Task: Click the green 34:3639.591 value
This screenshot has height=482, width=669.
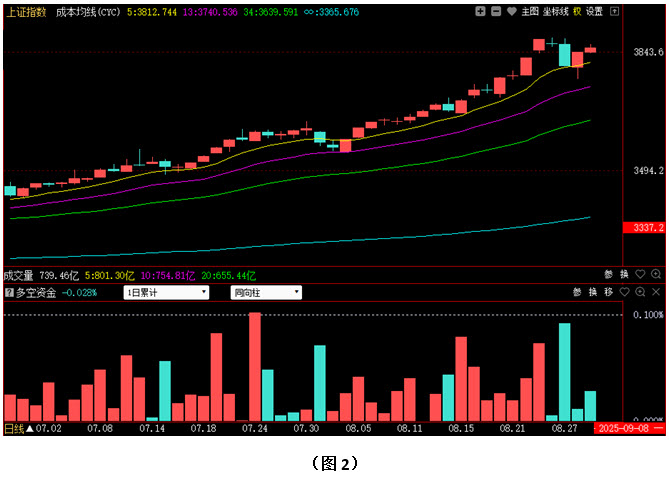Action: (271, 12)
